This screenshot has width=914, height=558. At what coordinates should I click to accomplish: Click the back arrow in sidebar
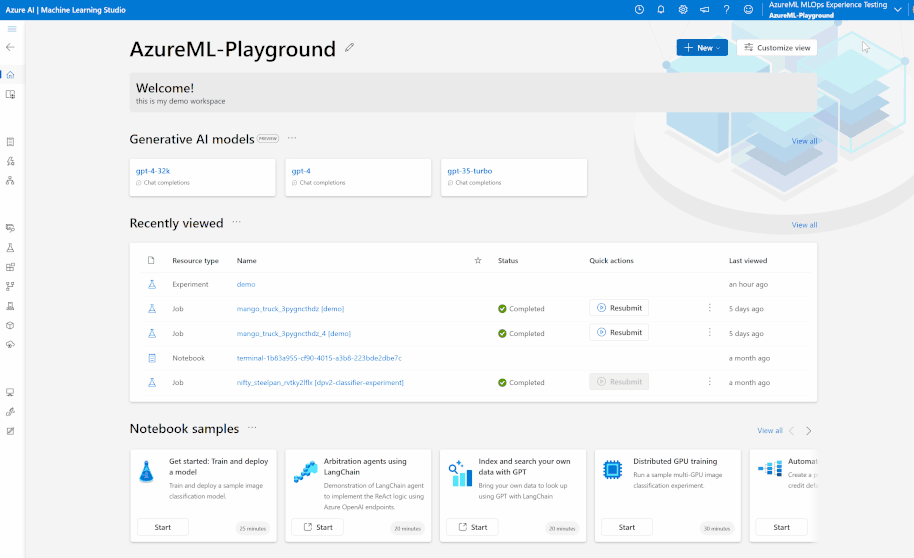pos(10,47)
